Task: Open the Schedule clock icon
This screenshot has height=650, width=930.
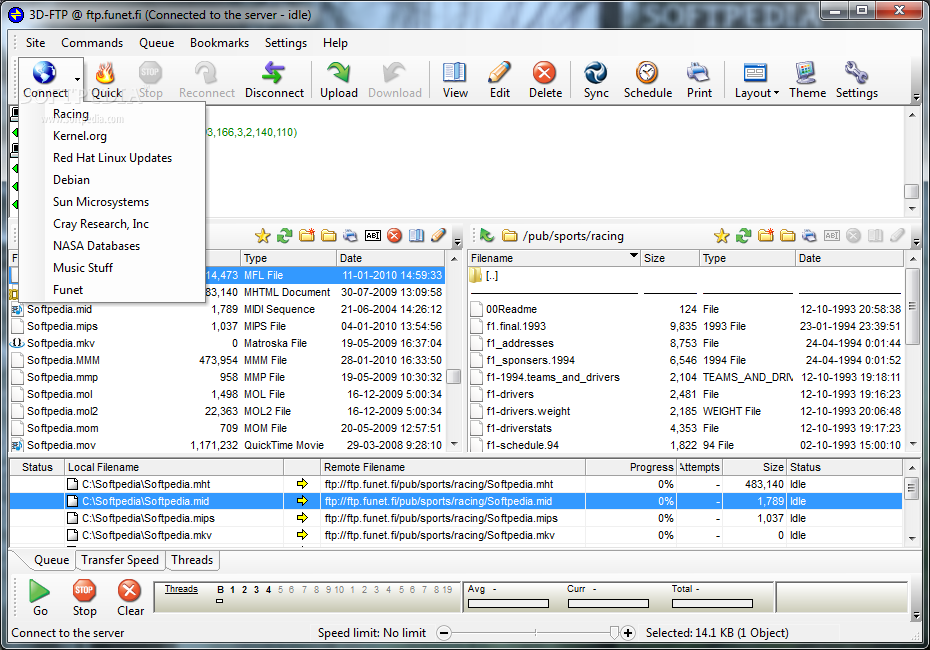Action: pyautogui.click(x=647, y=73)
